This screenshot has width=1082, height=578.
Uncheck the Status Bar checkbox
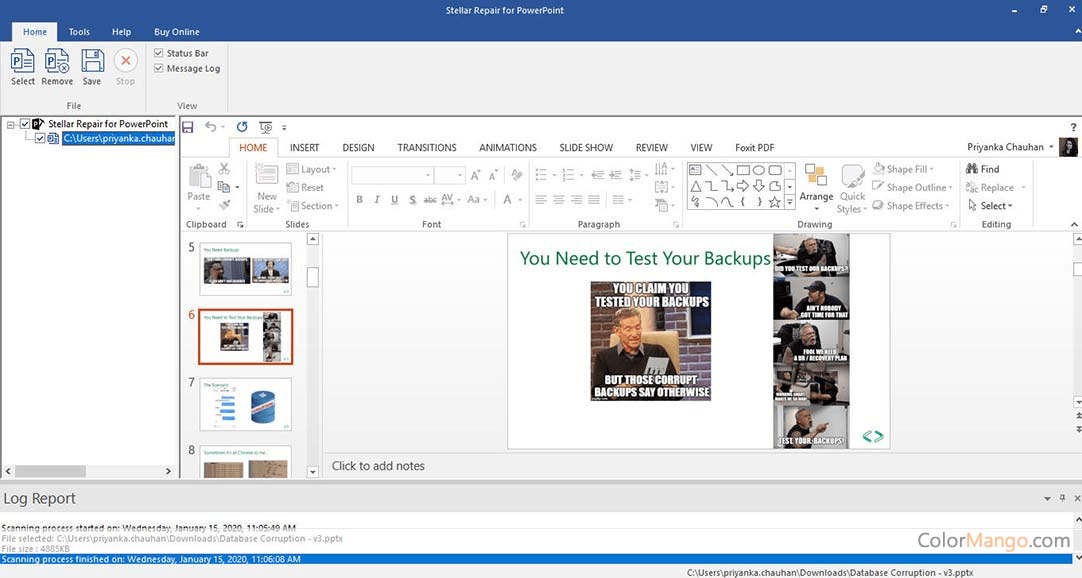point(159,53)
